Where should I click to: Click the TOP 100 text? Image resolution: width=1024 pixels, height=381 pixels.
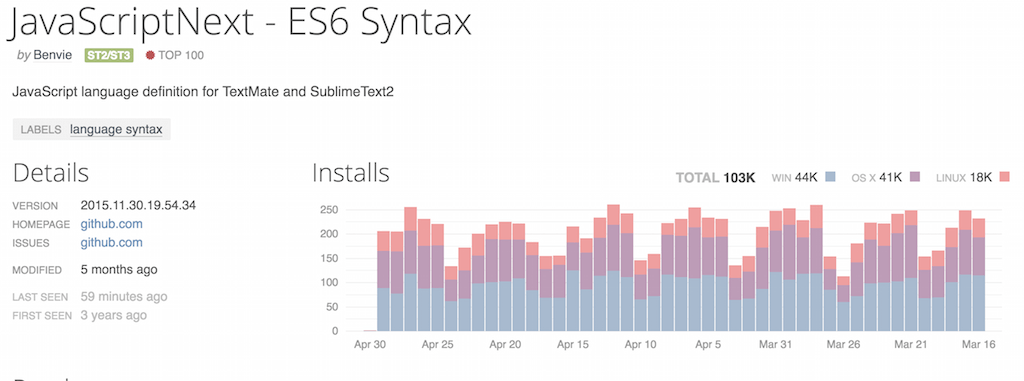[181, 56]
